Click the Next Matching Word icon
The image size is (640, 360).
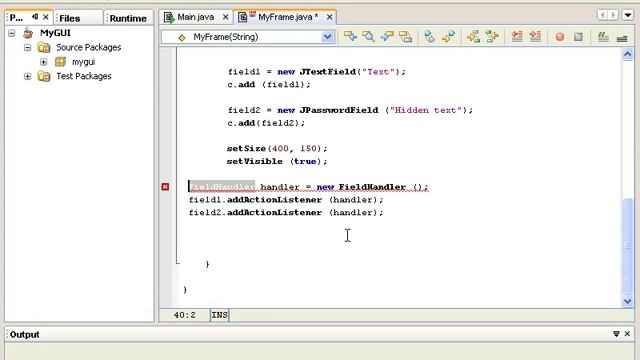point(492,37)
